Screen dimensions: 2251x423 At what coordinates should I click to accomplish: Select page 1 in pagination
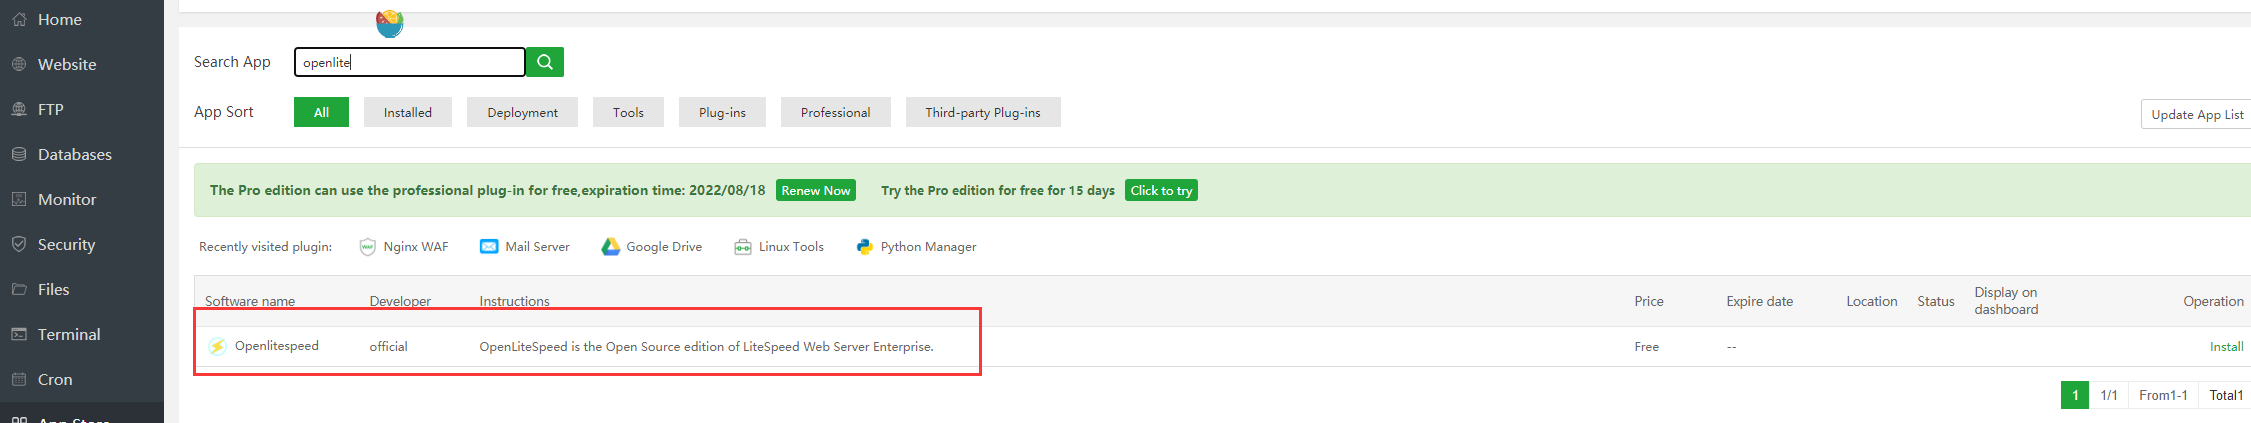[x=2075, y=396]
